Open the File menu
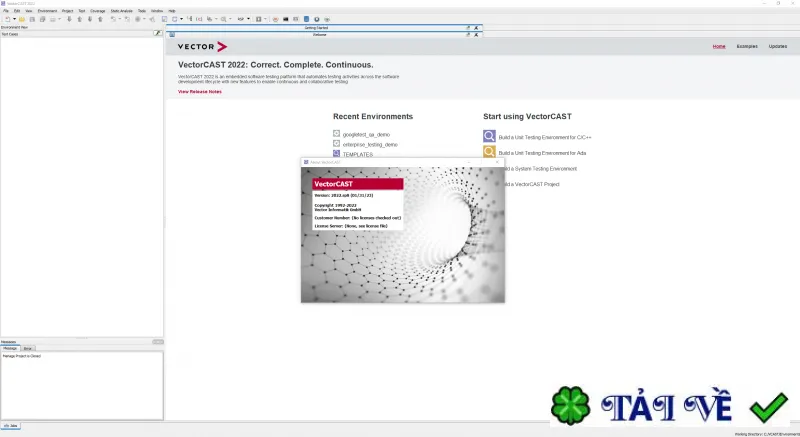The width and height of the screenshot is (800, 437). click(6, 11)
